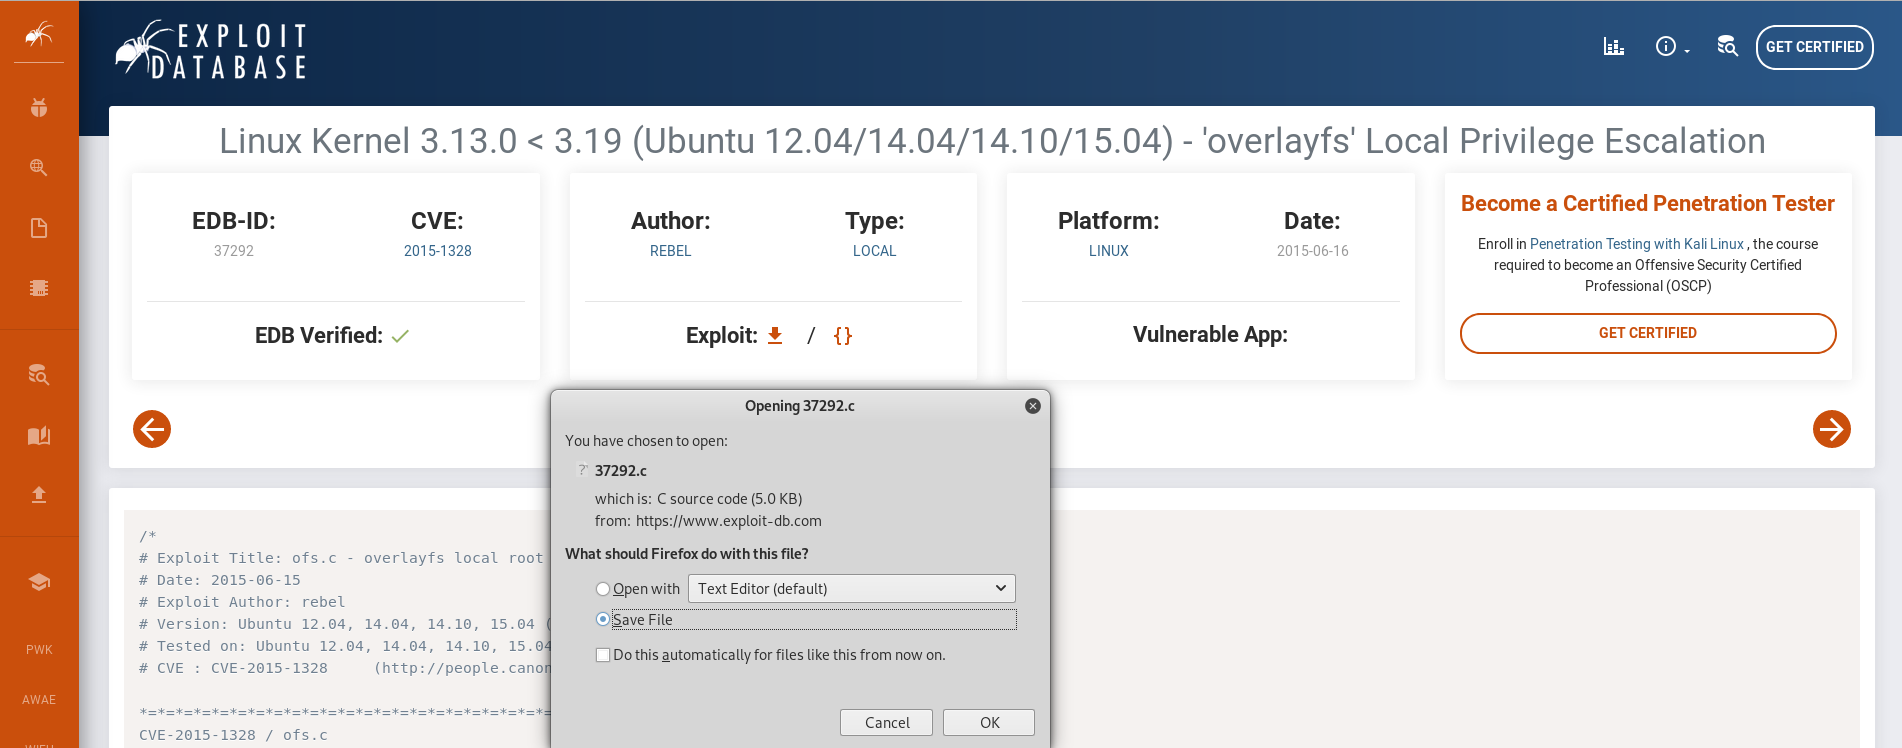Click the Exploit Database header logo
Viewport: 1902px width, 748px height.
pyautogui.click(x=211, y=49)
